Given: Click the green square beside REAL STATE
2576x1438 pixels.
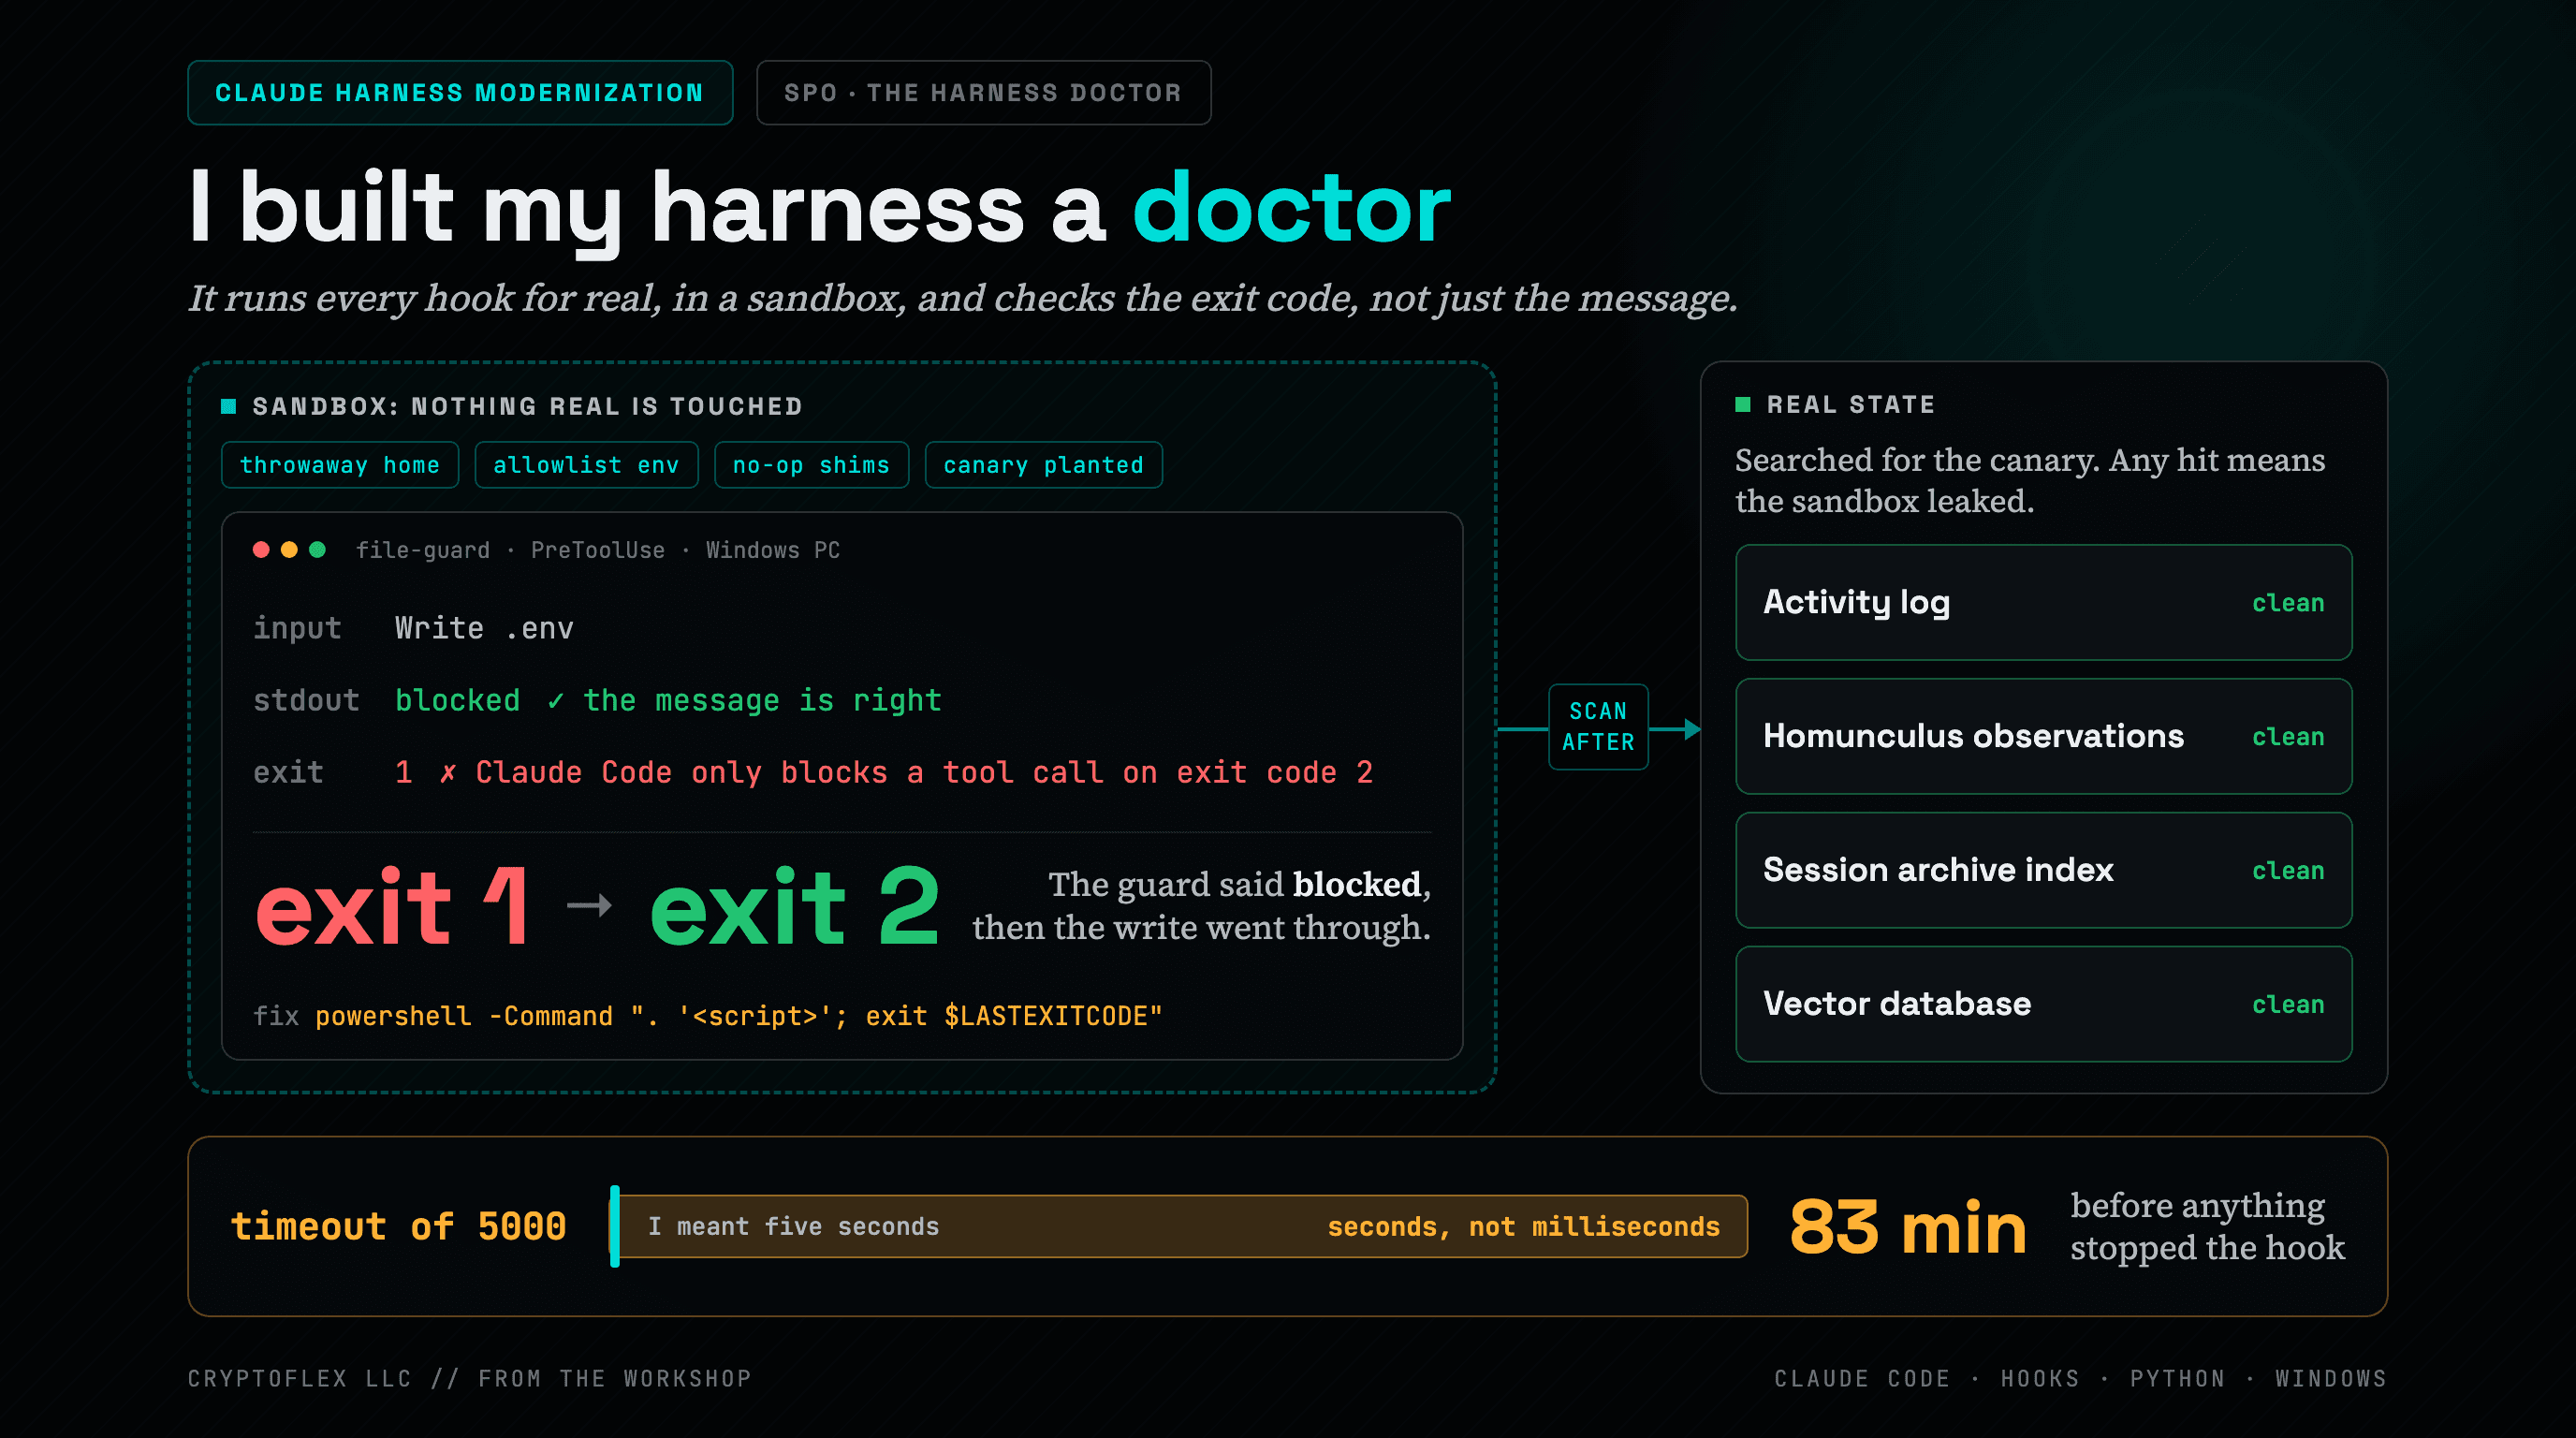Looking at the screenshot, I should [x=1743, y=404].
